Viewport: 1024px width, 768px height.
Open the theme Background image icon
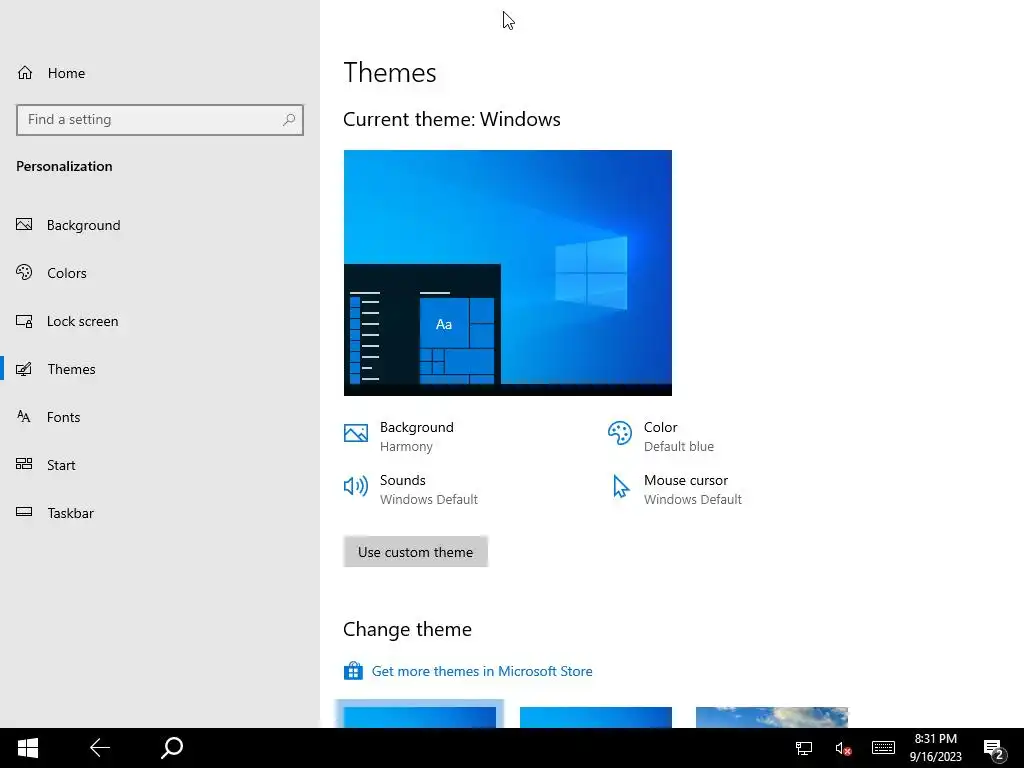coord(356,433)
